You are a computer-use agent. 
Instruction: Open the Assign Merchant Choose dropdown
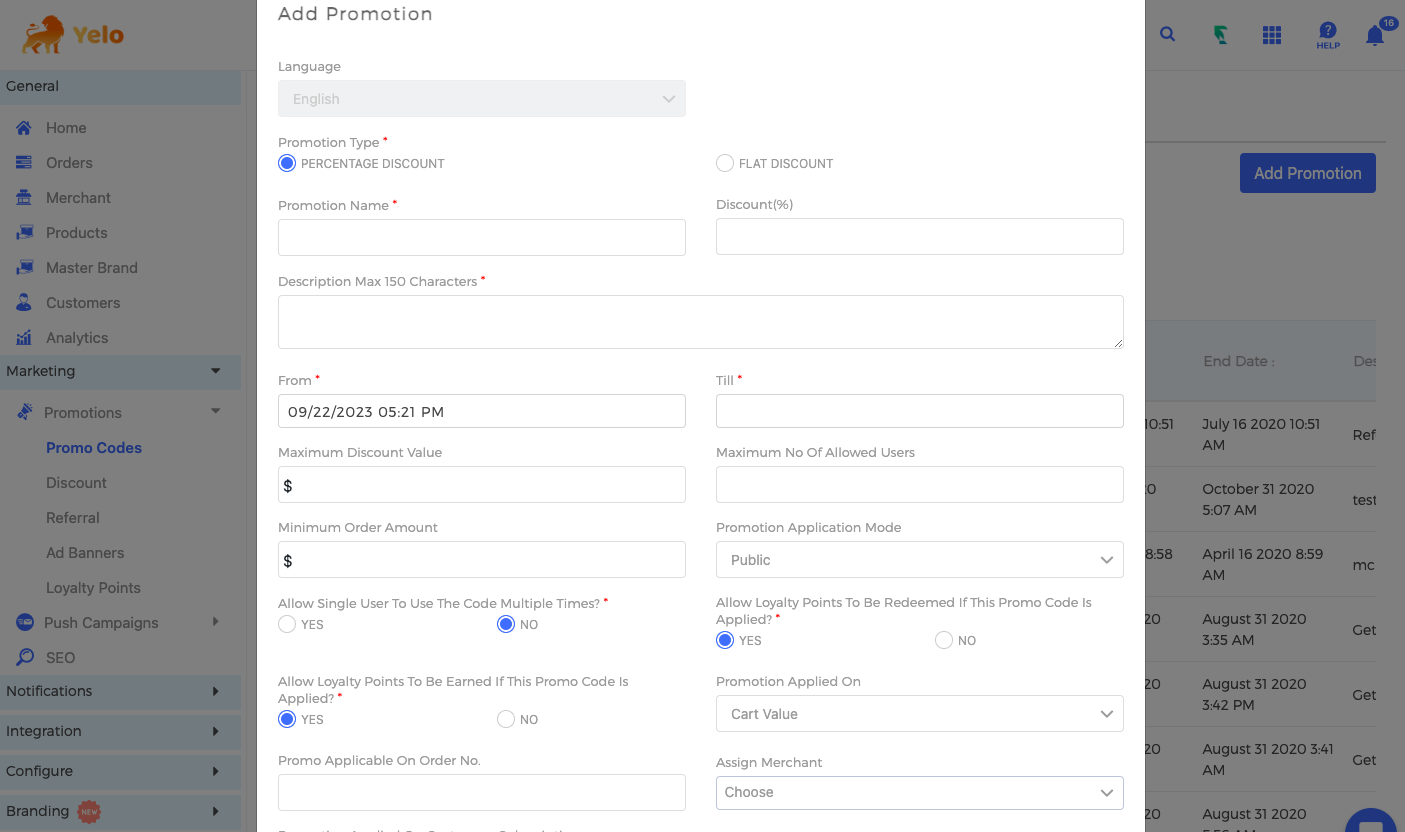[919, 792]
